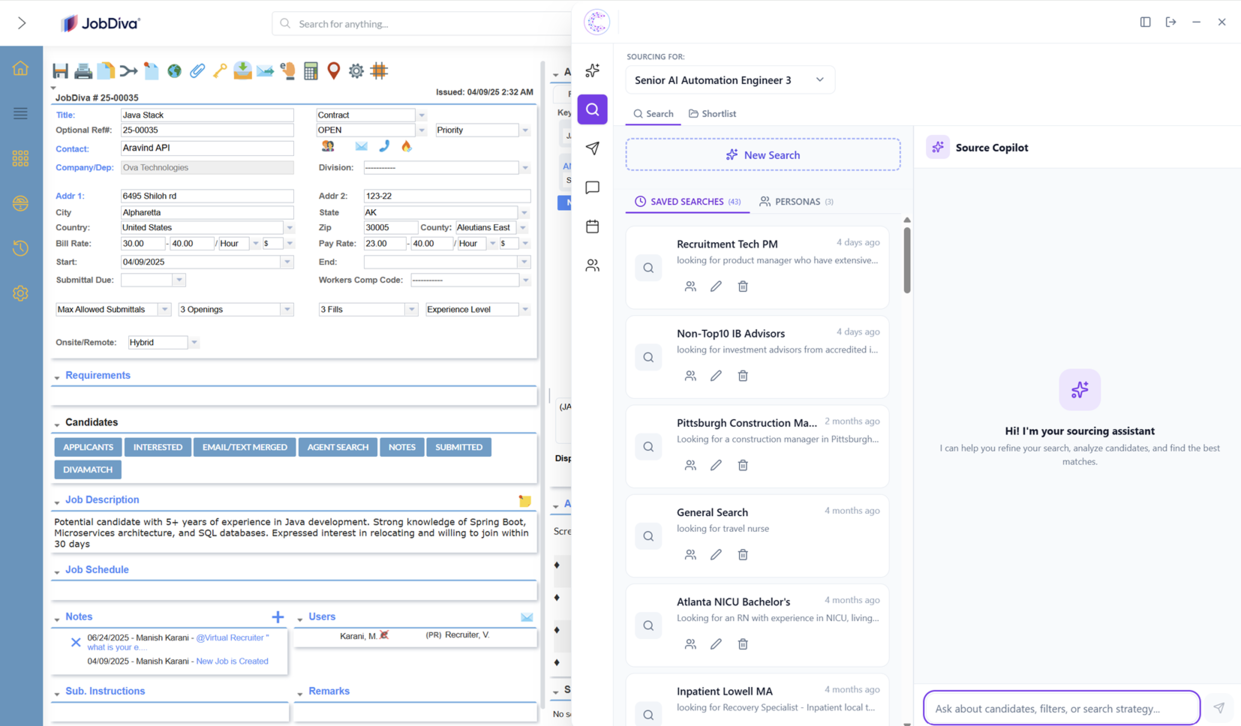This screenshot has width=1241, height=726.
Task: Click the pinned note page icon
Action: [151, 71]
